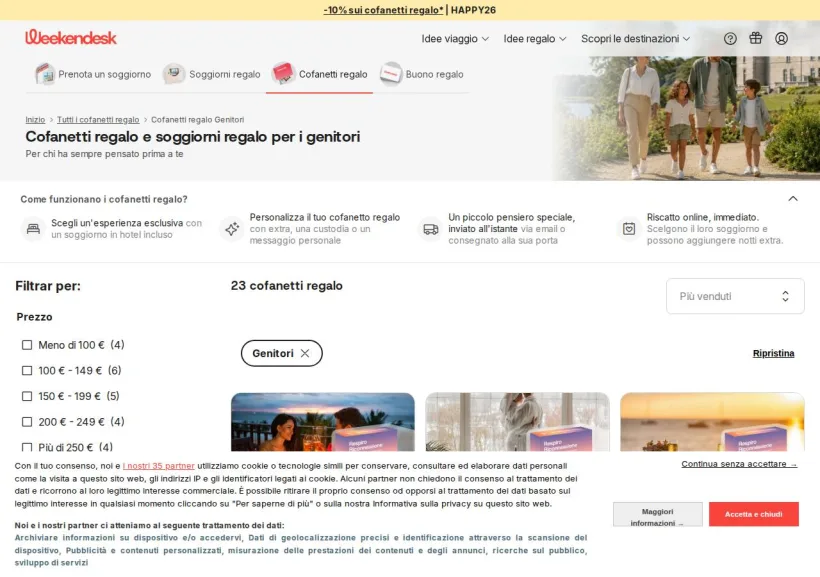Click the Come funzionano i cofanetti regalo? heading
The image size is (820, 577).
(x=104, y=199)
